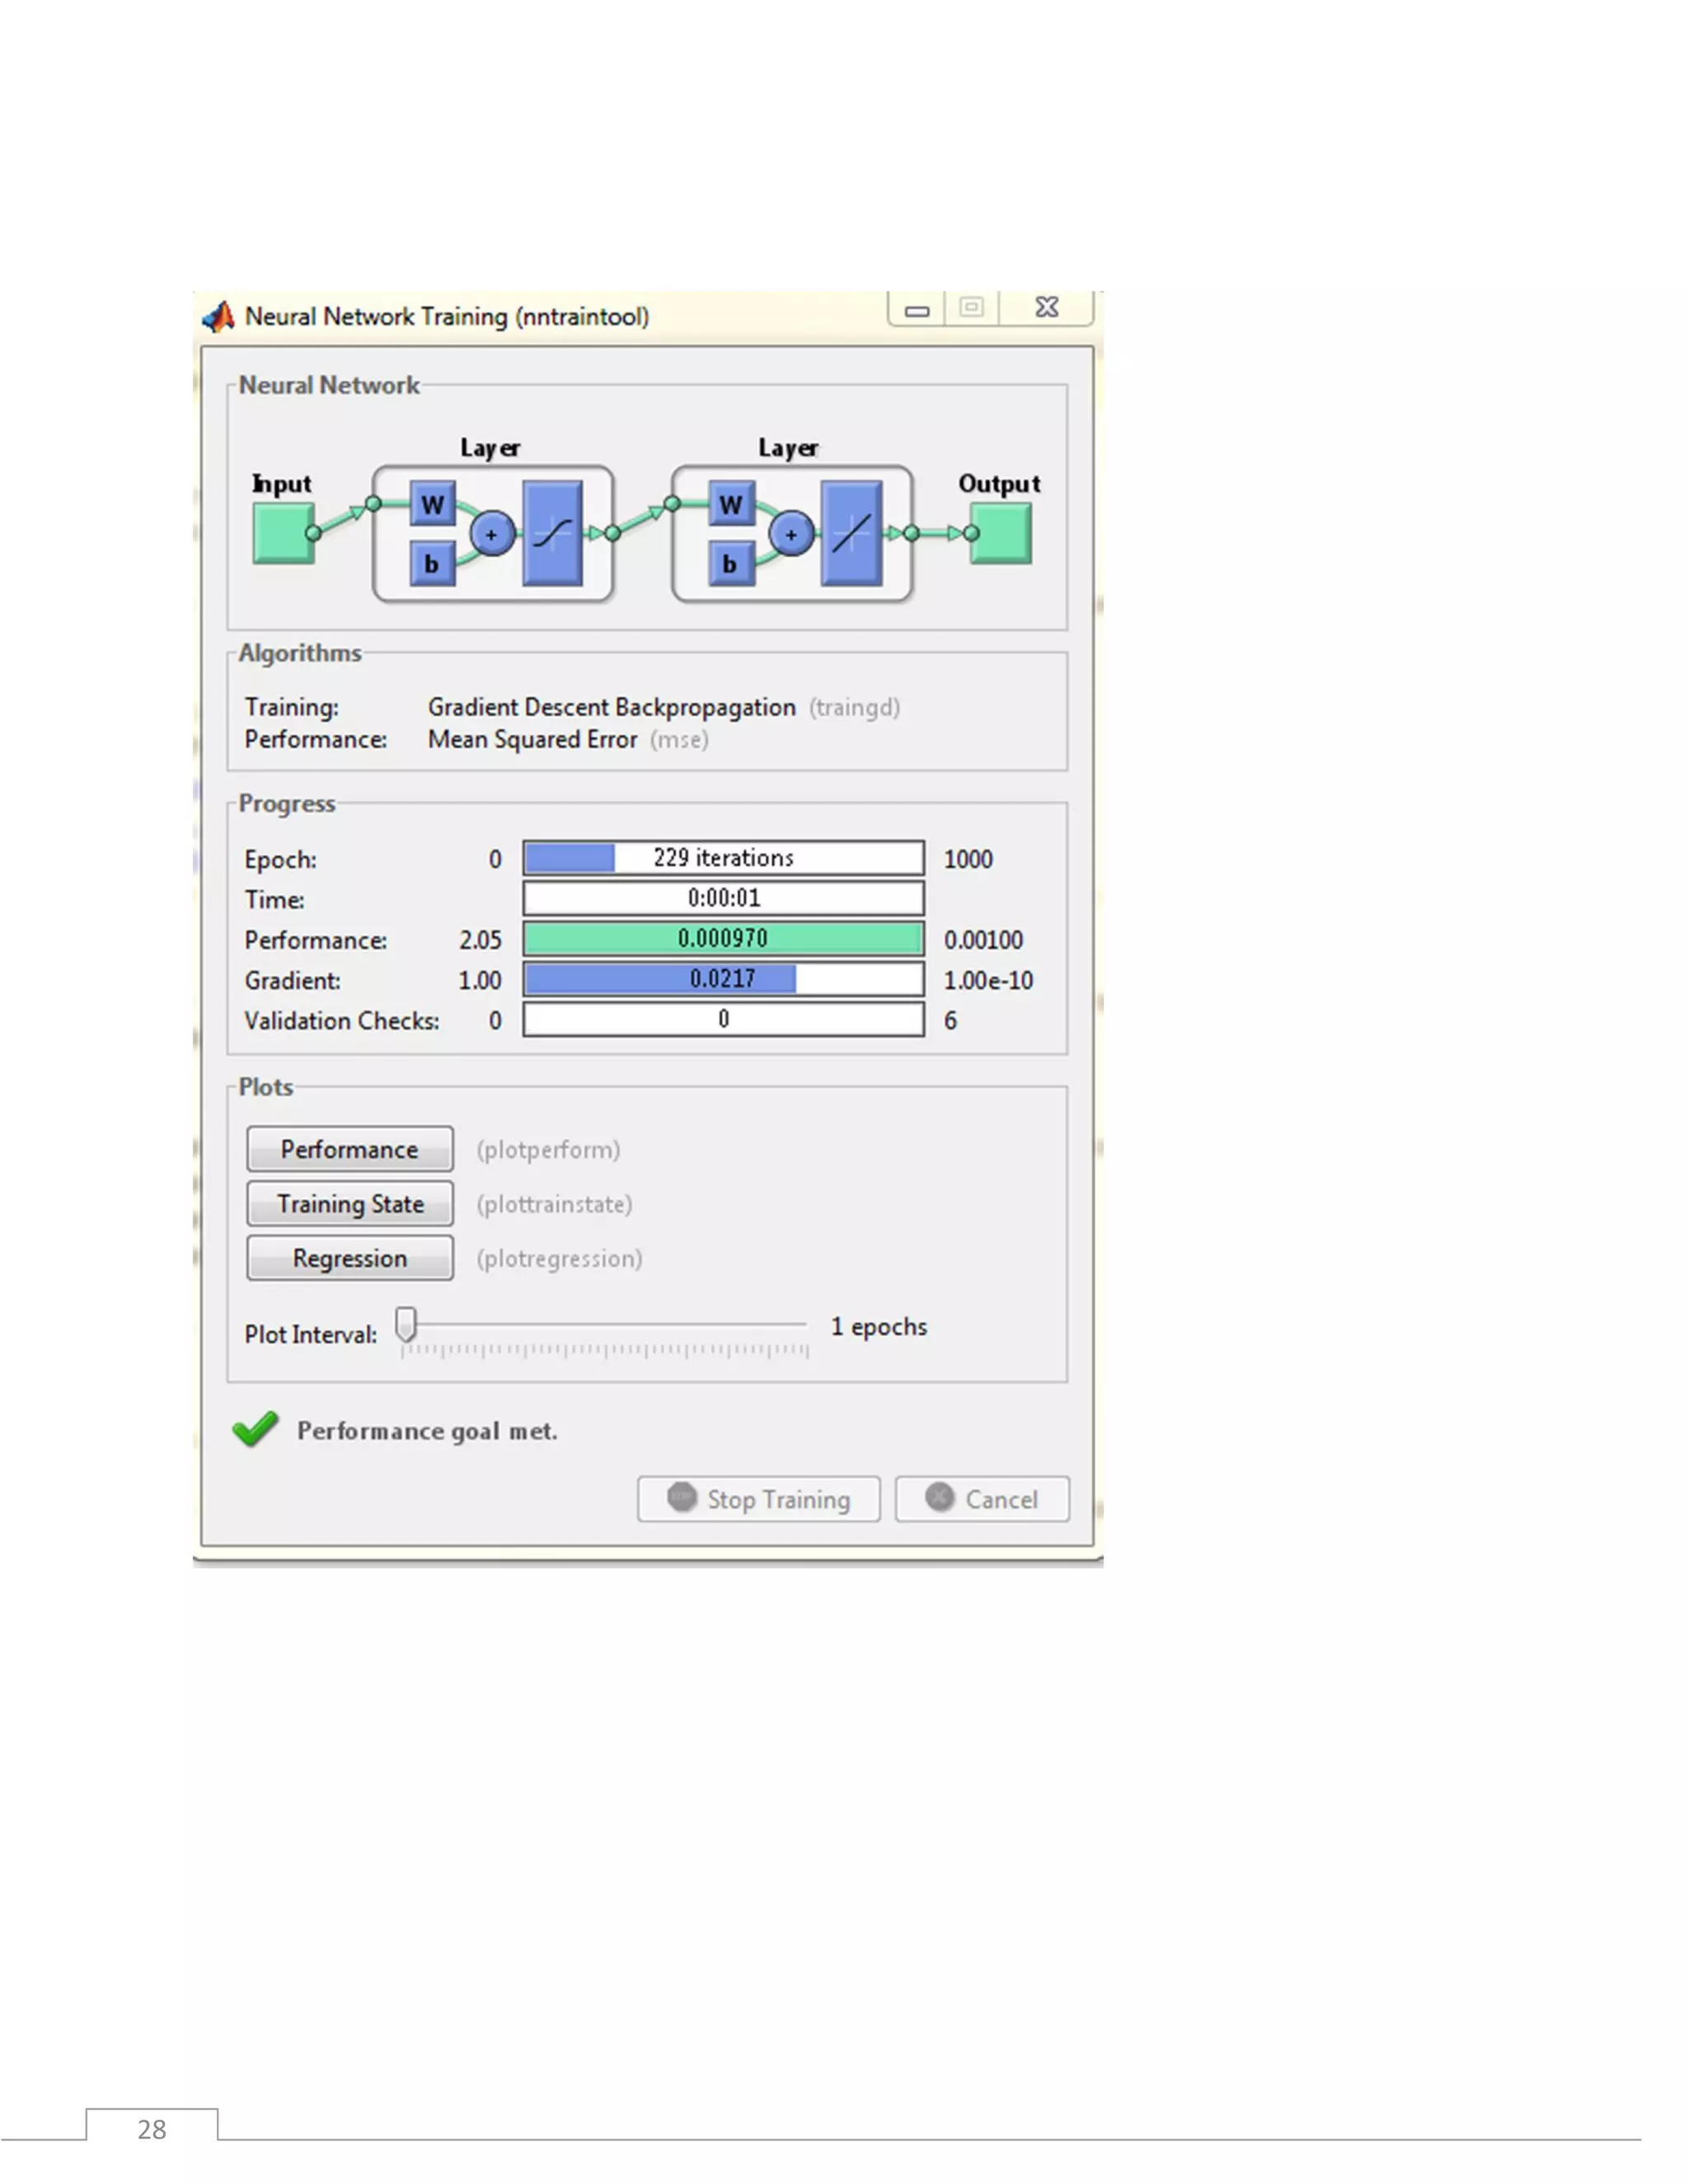Open the Training State plot
Viewport: 1688px width, 2184px height.
pos(349,1203)
